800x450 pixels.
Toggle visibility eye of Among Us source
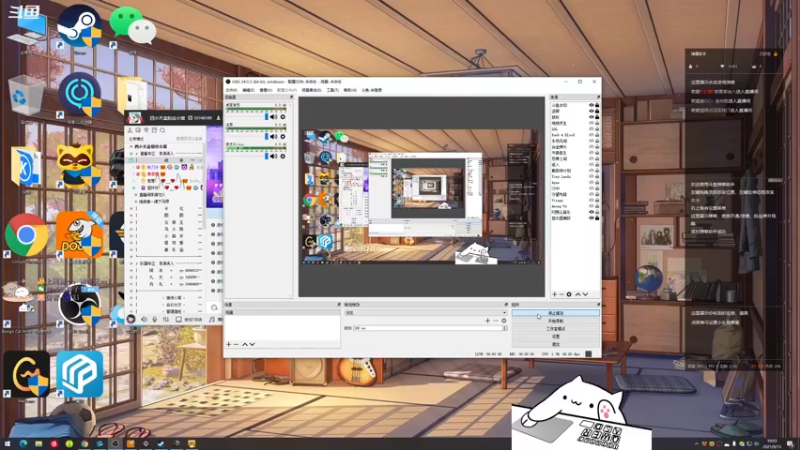tap(591, 206)
